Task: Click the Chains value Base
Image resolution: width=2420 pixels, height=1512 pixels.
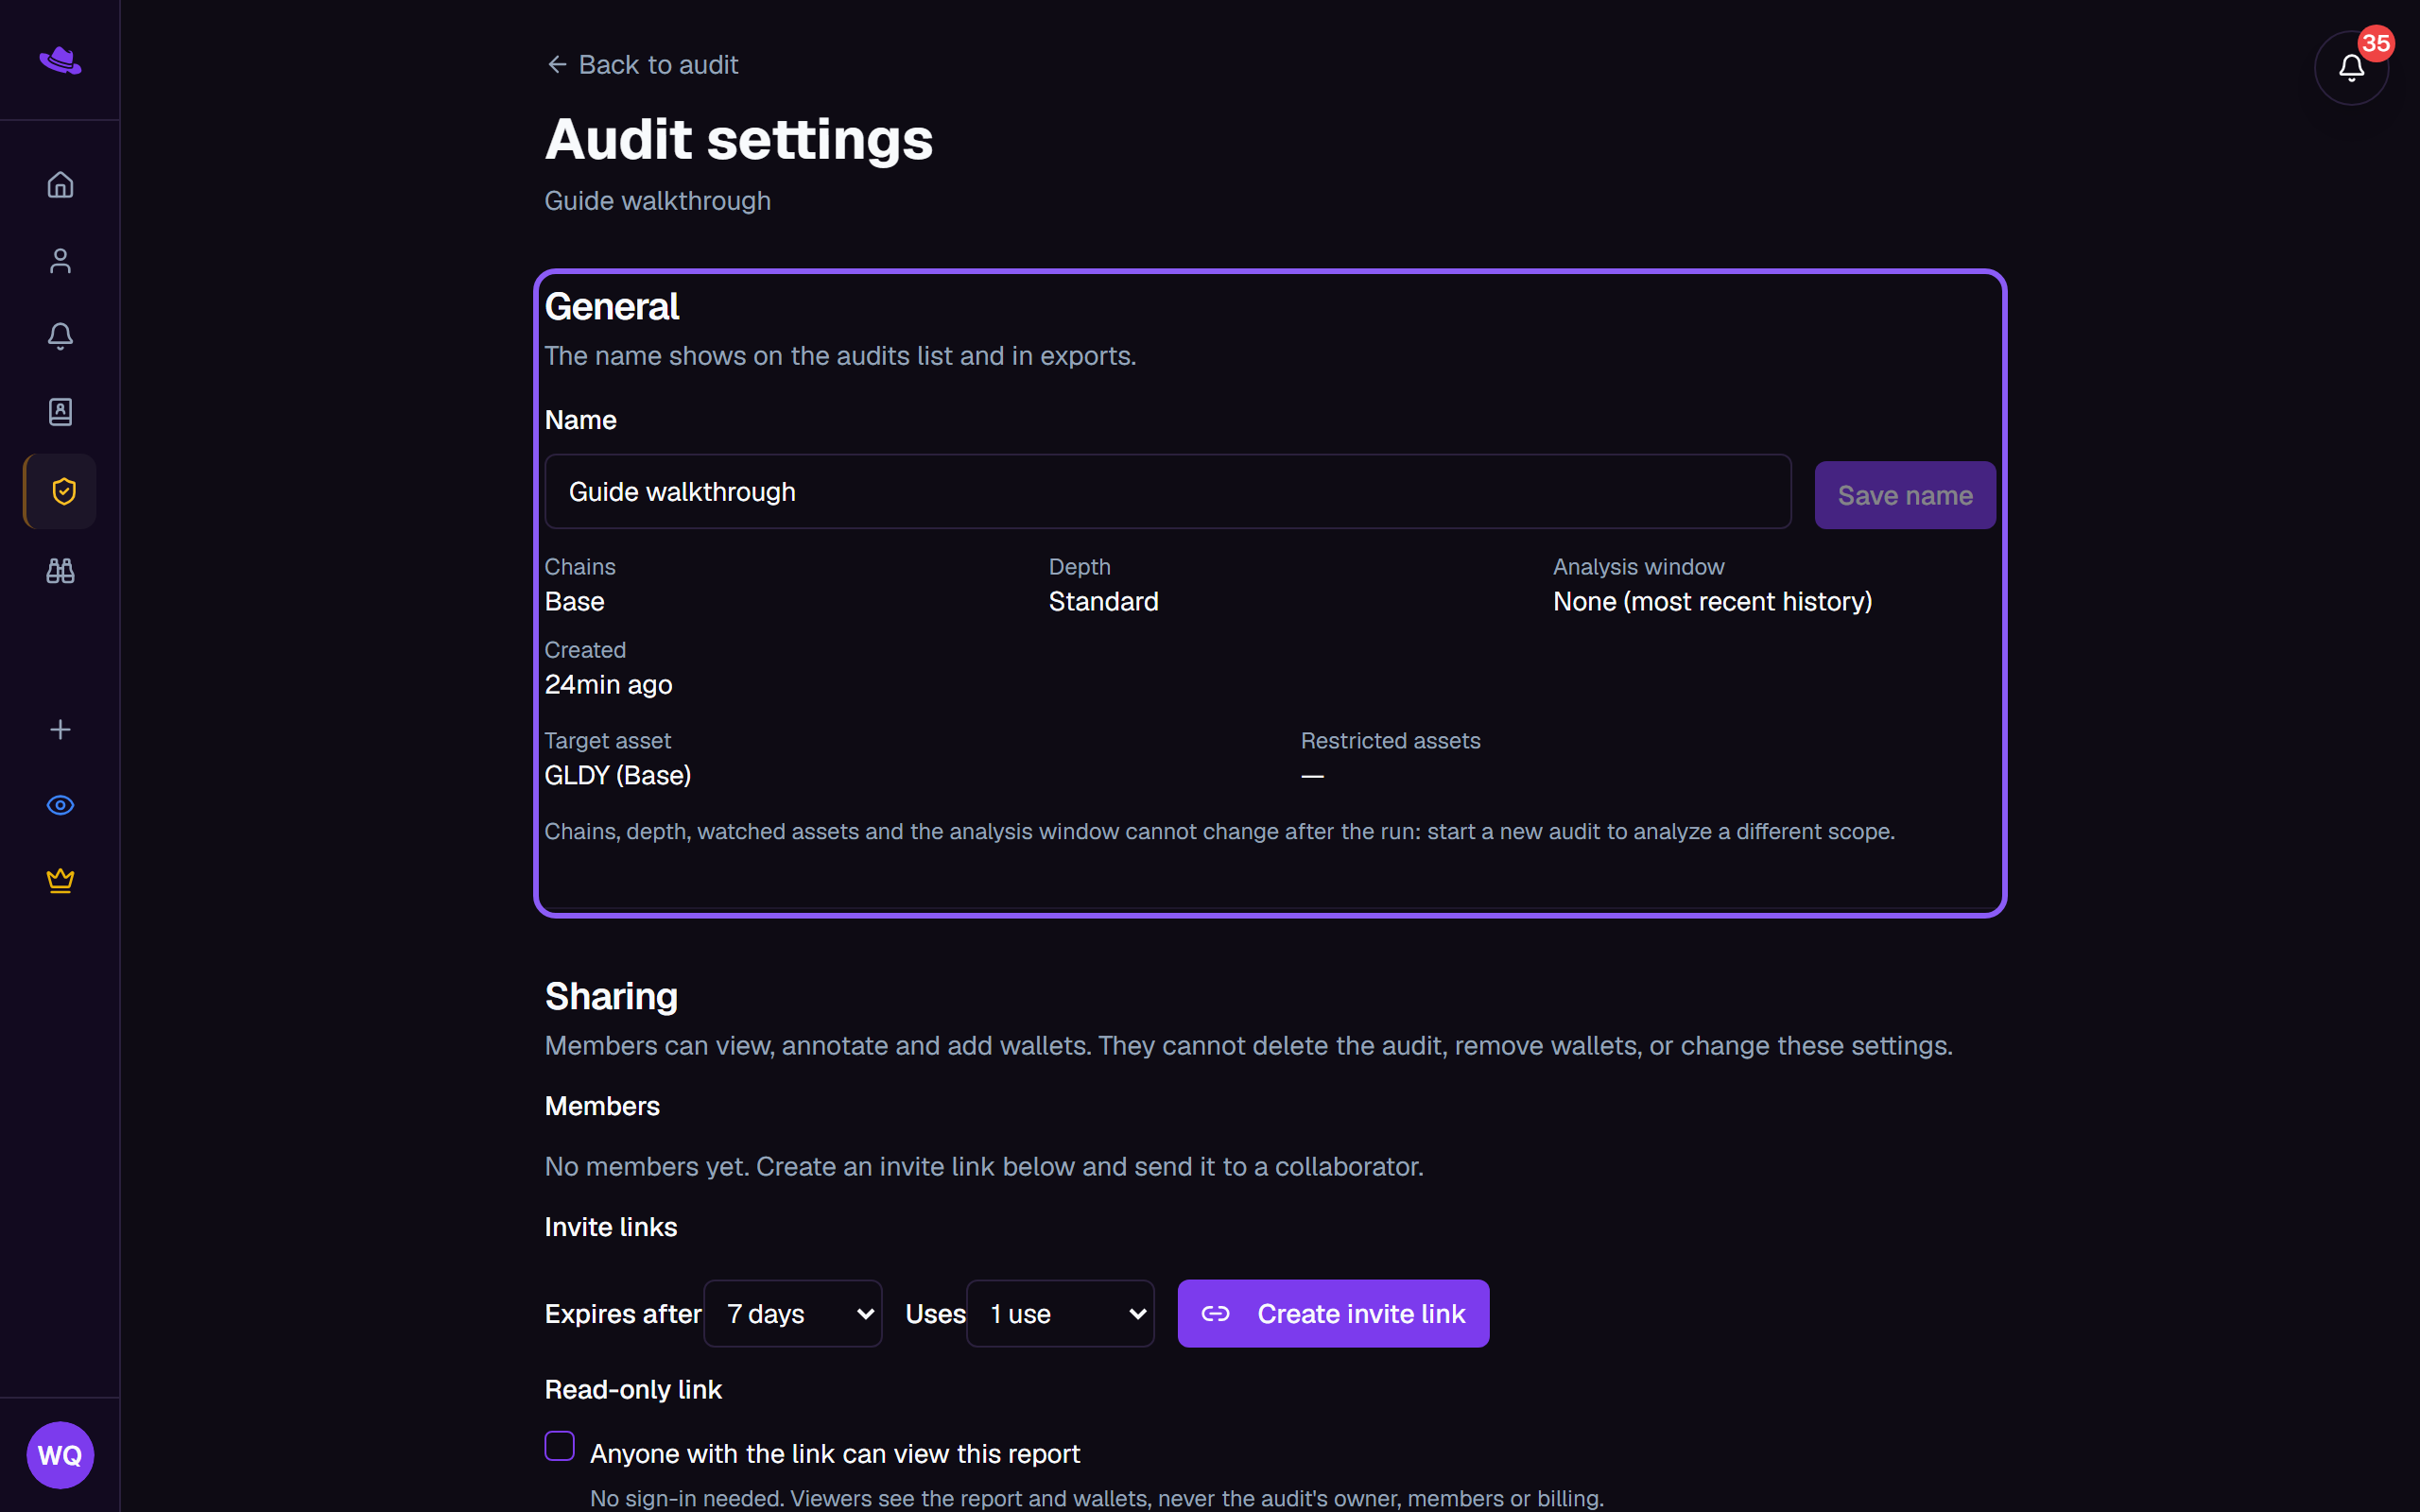Action: (x=575, y=601)
